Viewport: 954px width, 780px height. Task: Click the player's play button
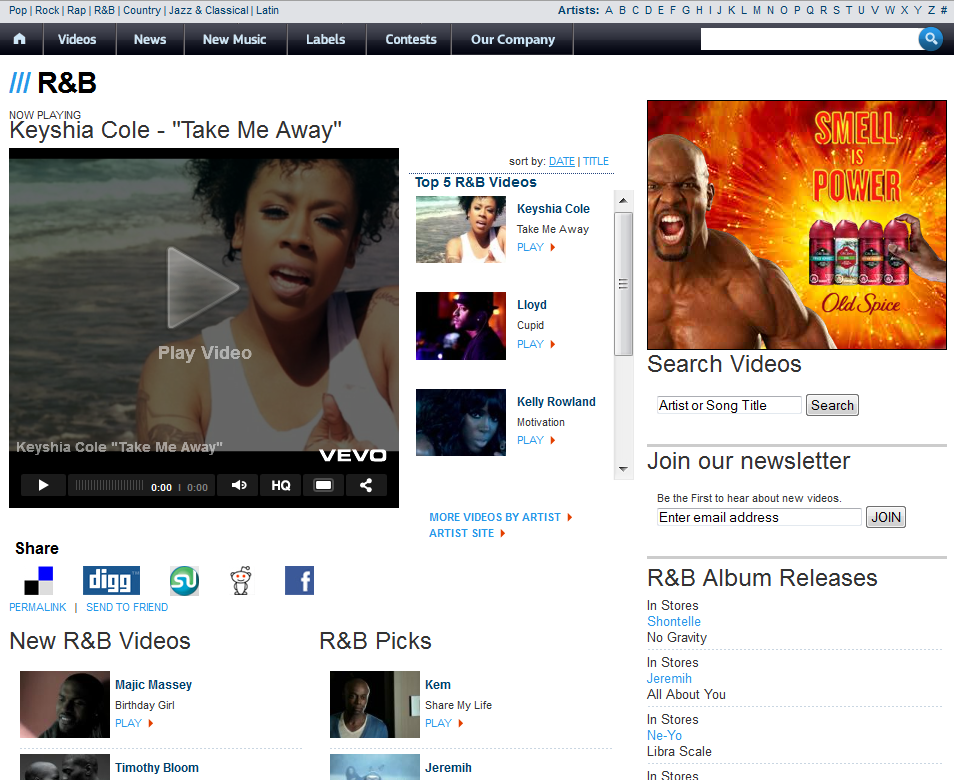43,486
